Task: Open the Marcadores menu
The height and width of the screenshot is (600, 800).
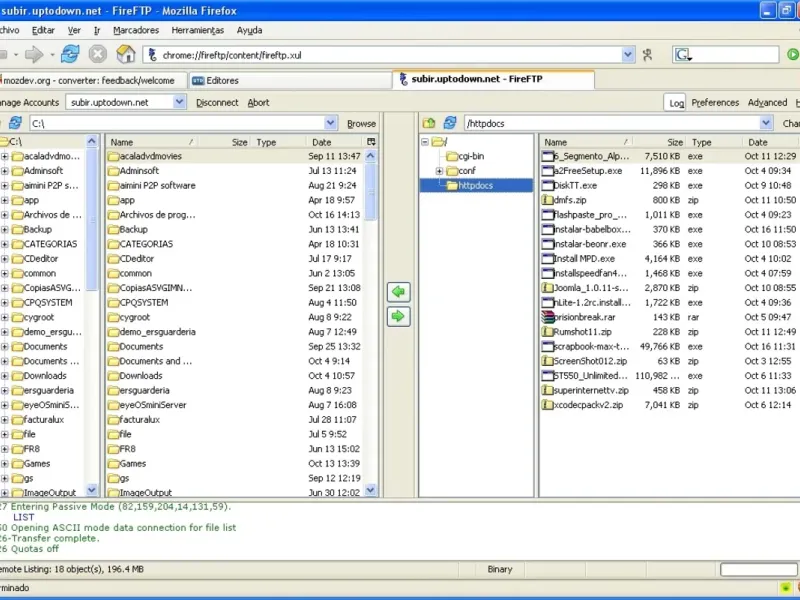Action: [x=136, y=30]
